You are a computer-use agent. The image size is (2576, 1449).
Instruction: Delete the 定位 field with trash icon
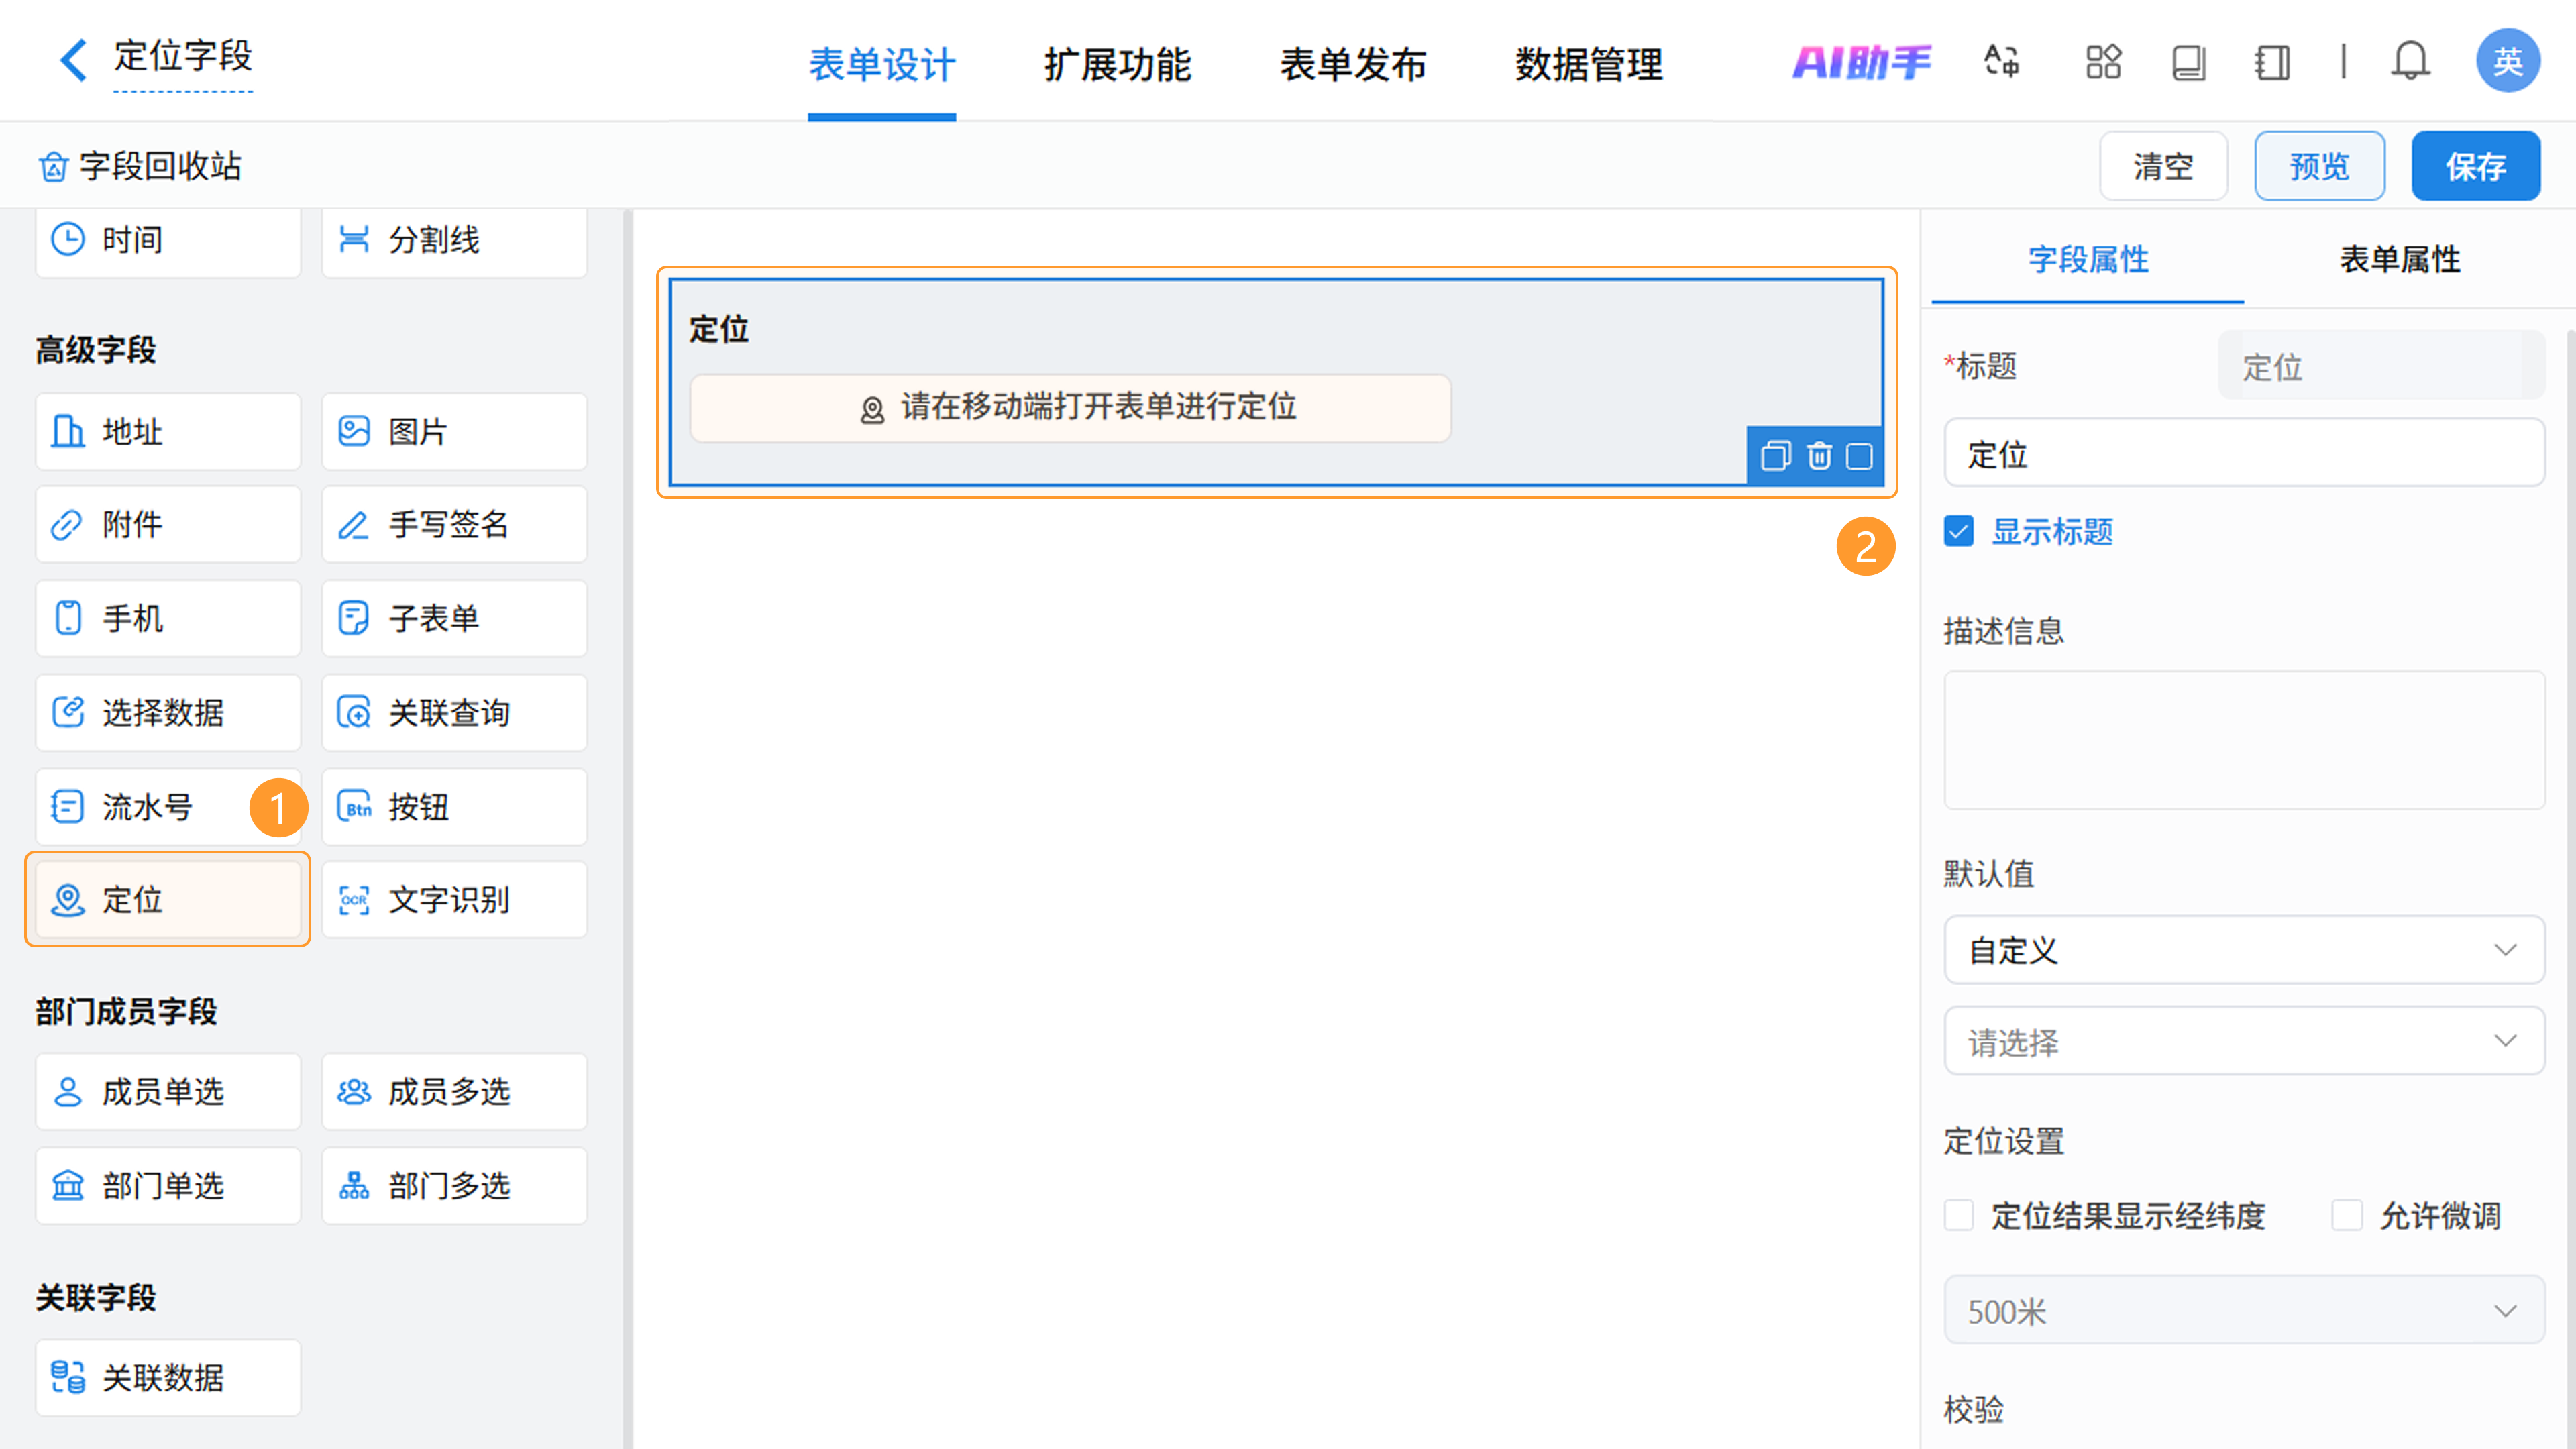click(1818, 456)
